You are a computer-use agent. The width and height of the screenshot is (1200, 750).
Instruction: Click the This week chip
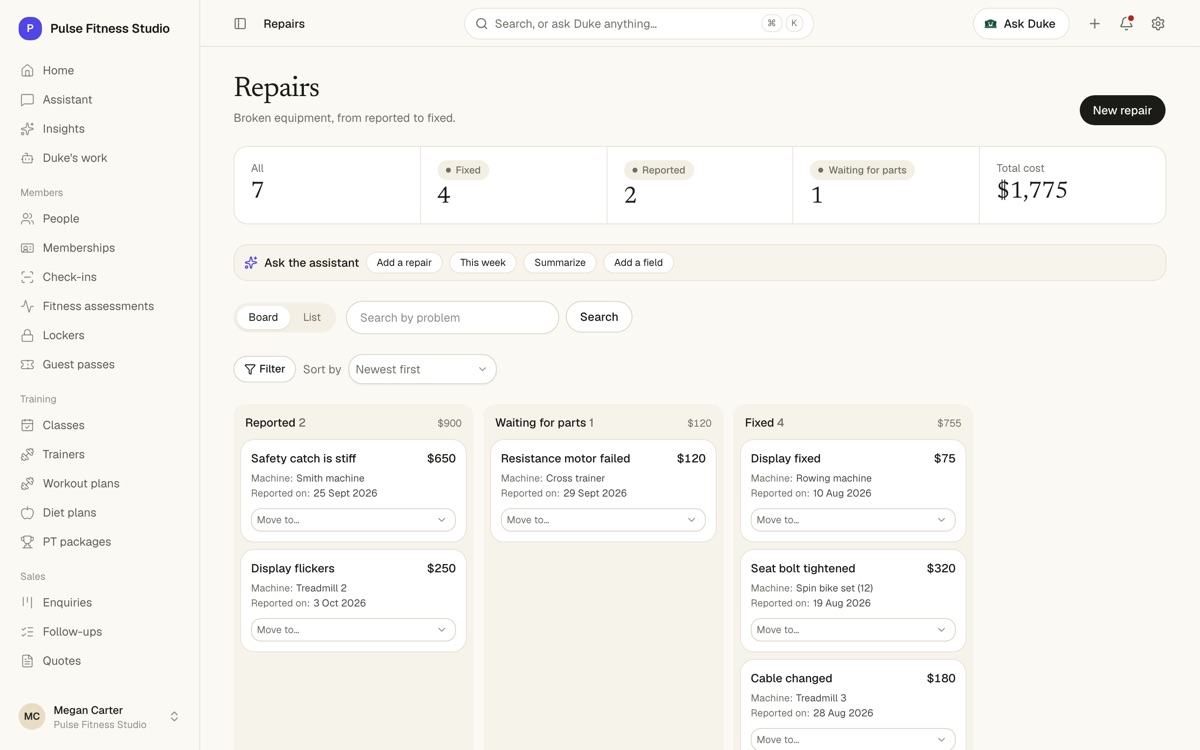(x=483, y=262)
